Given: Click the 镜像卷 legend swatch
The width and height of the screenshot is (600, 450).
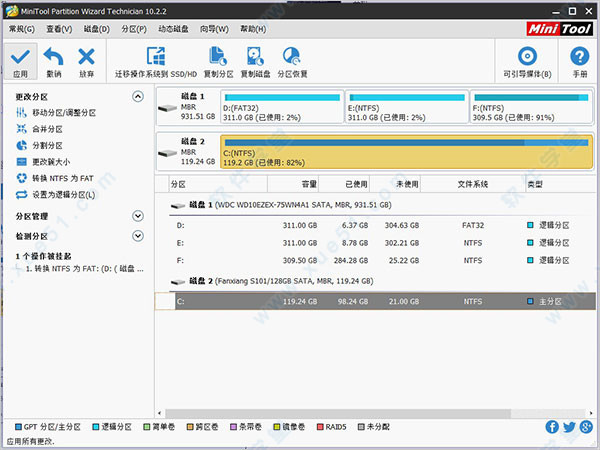Looking at the screenshot, I should [x=277, y=427].
